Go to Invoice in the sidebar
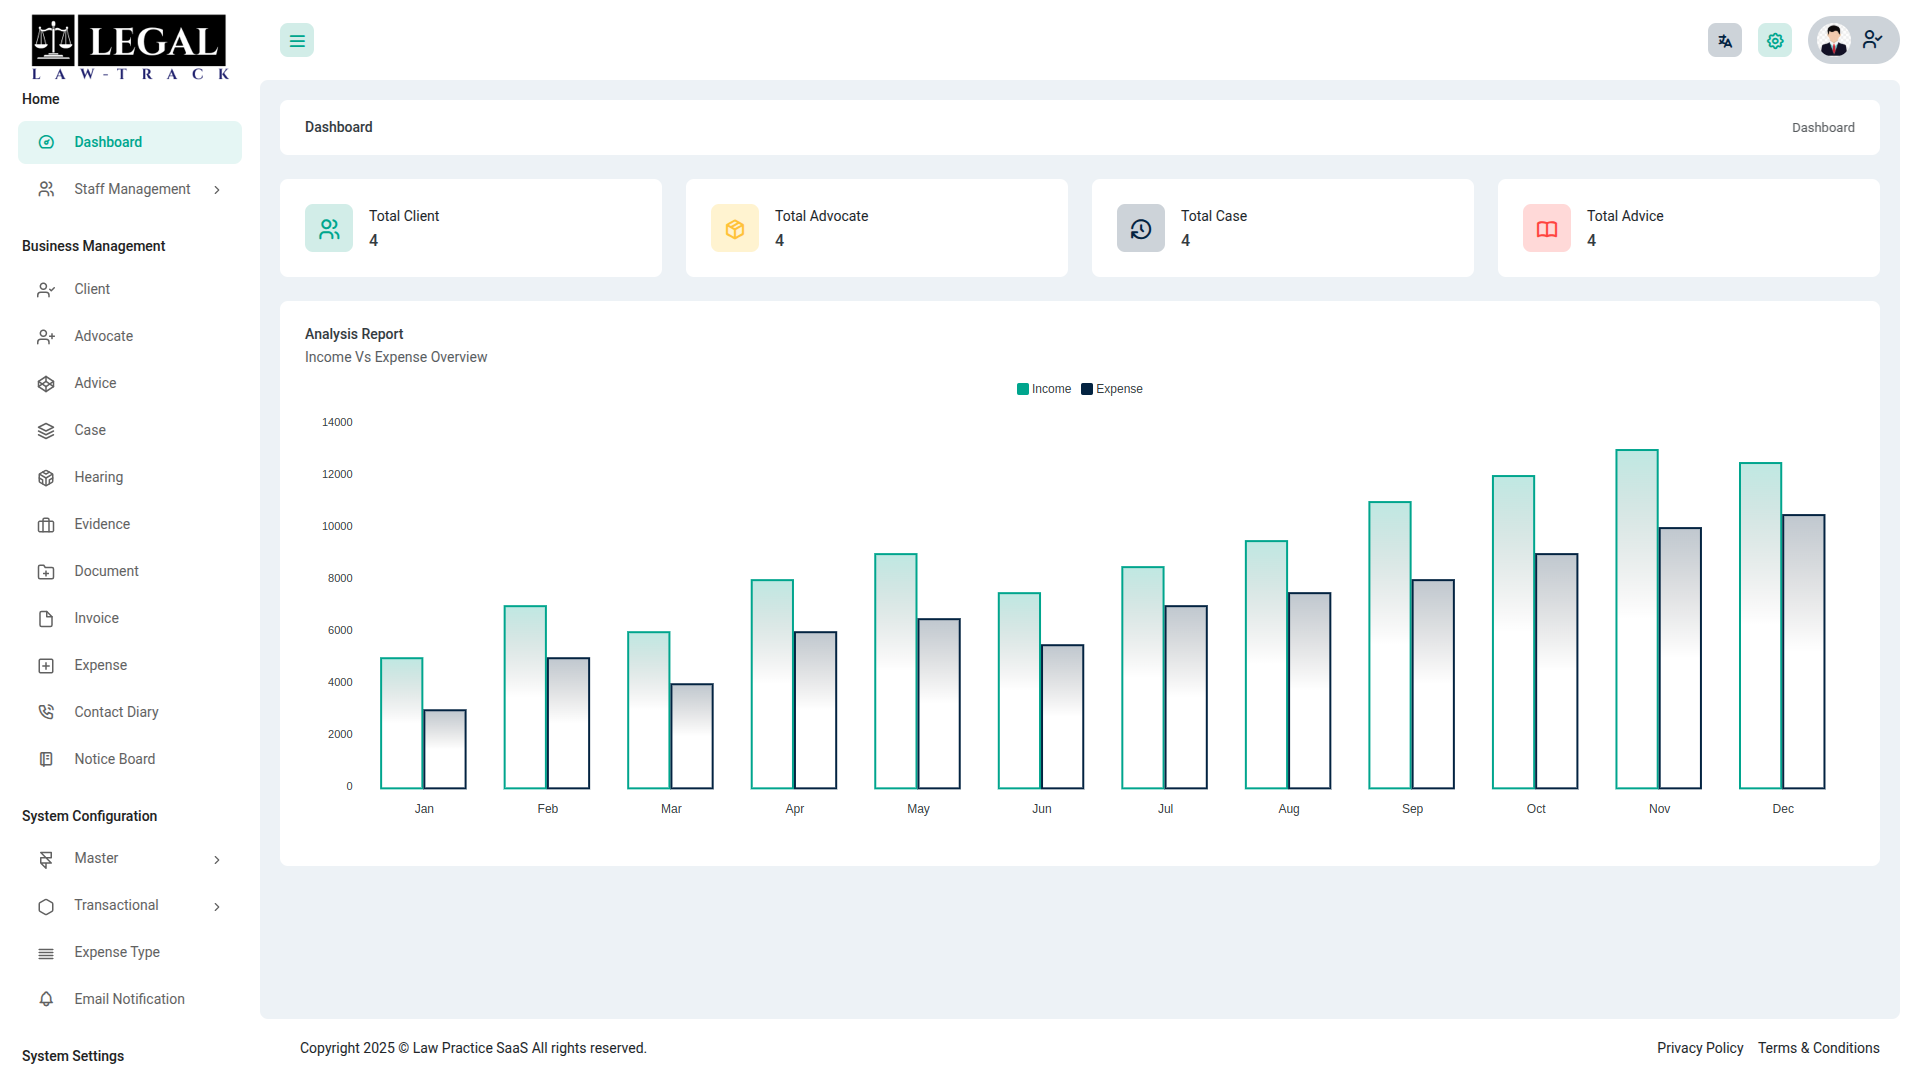 click(130, 618)
